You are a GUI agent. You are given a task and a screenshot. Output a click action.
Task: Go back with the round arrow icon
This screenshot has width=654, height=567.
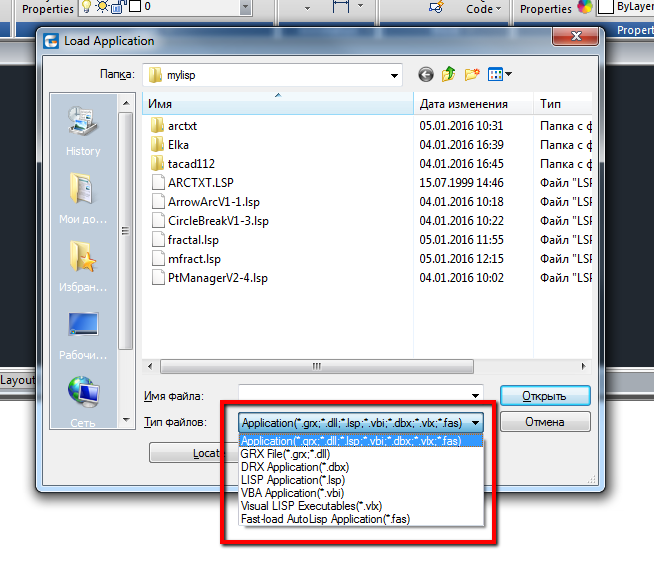tap(426, 75)
